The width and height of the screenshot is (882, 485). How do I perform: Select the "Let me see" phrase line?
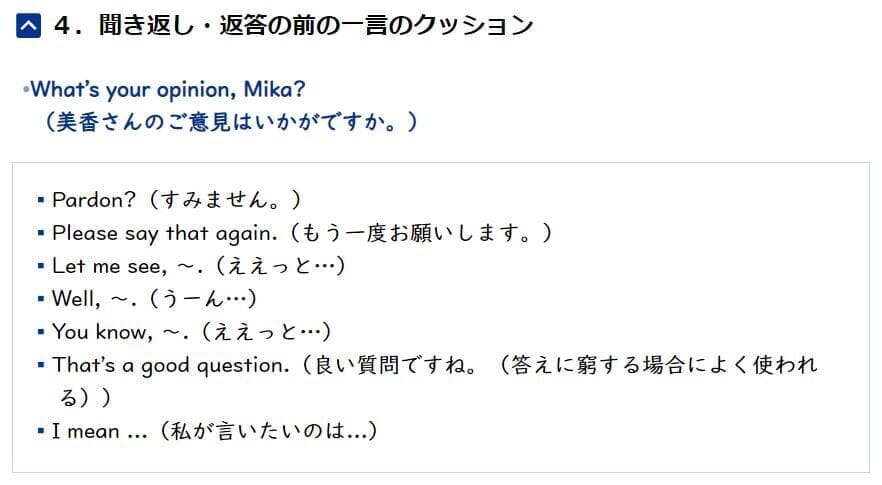pyautogui.click(x=199, y=266)
